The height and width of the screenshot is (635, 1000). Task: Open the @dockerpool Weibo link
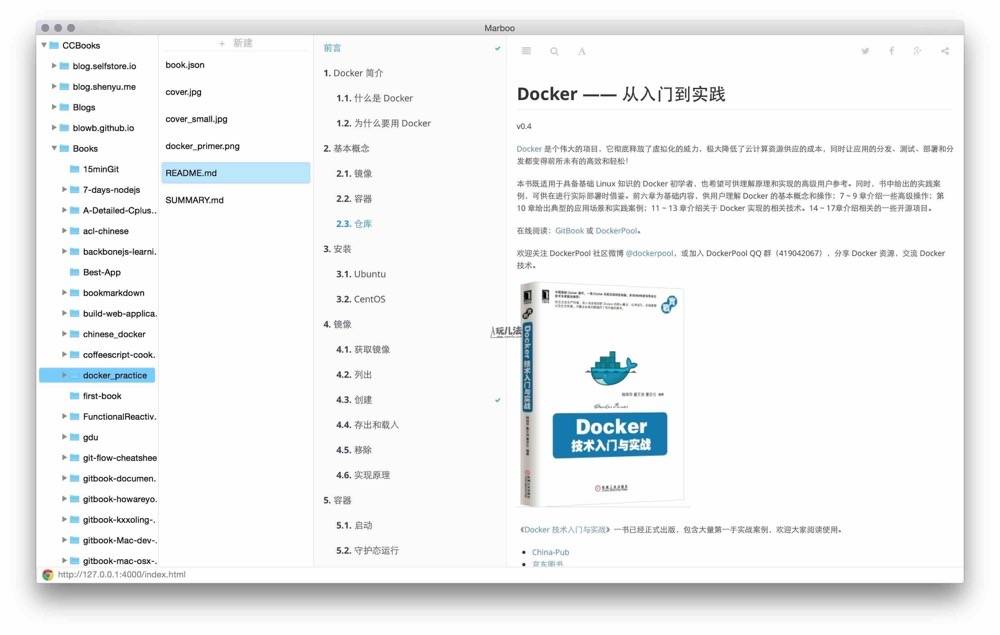(x=649, y=253)
